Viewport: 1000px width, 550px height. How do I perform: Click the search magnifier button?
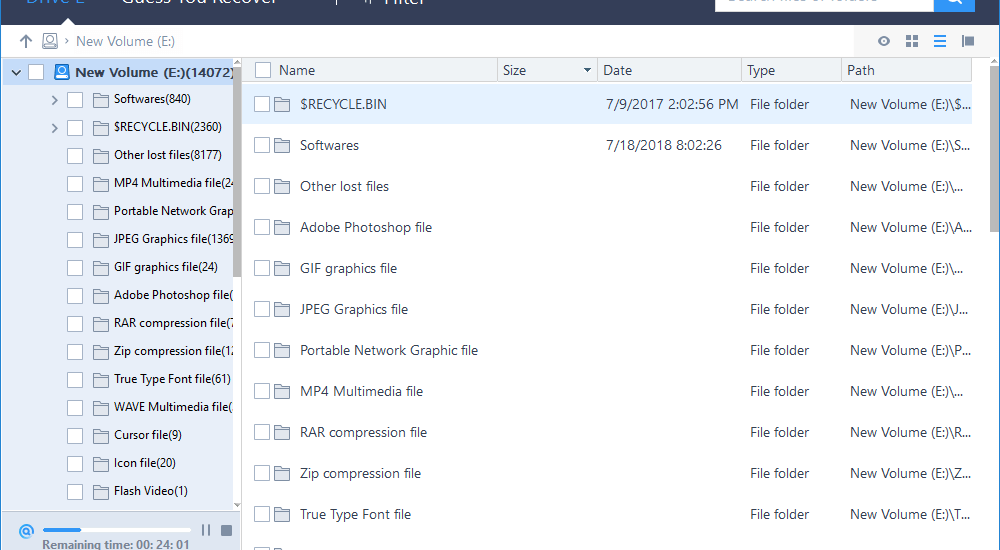tap(954, 3)
